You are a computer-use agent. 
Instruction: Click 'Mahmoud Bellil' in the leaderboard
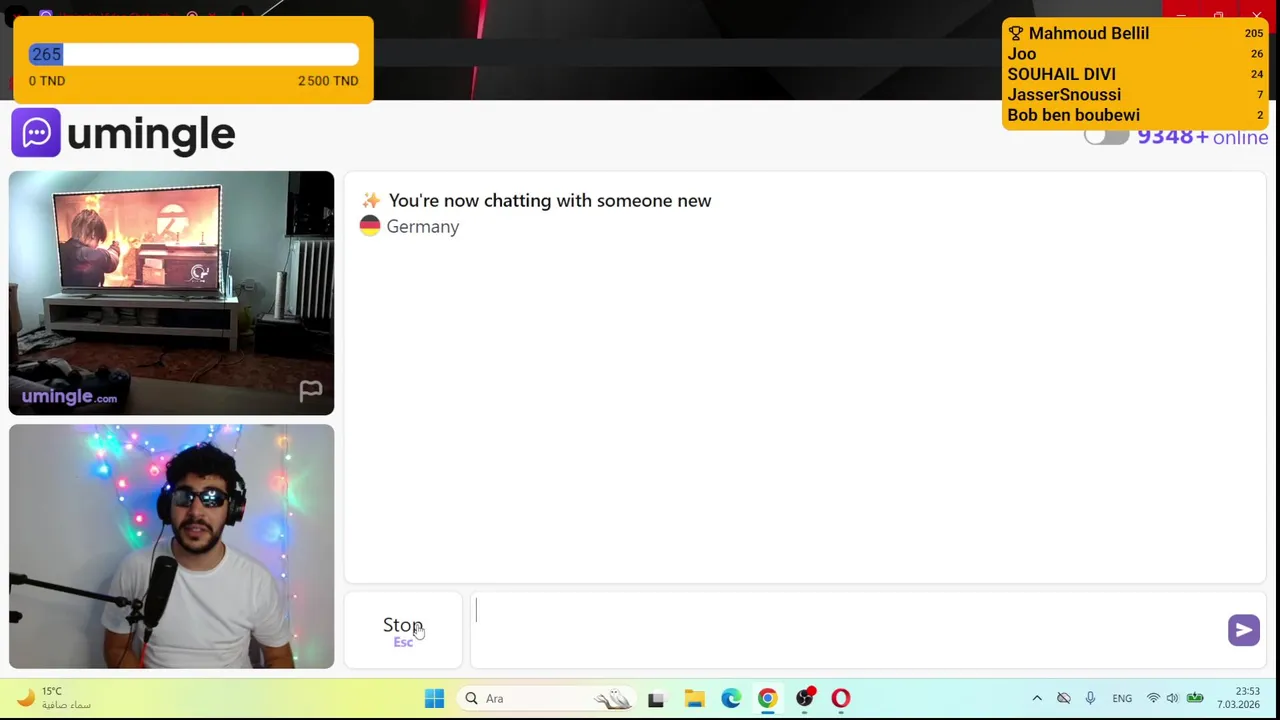[x=1089, y=34]
